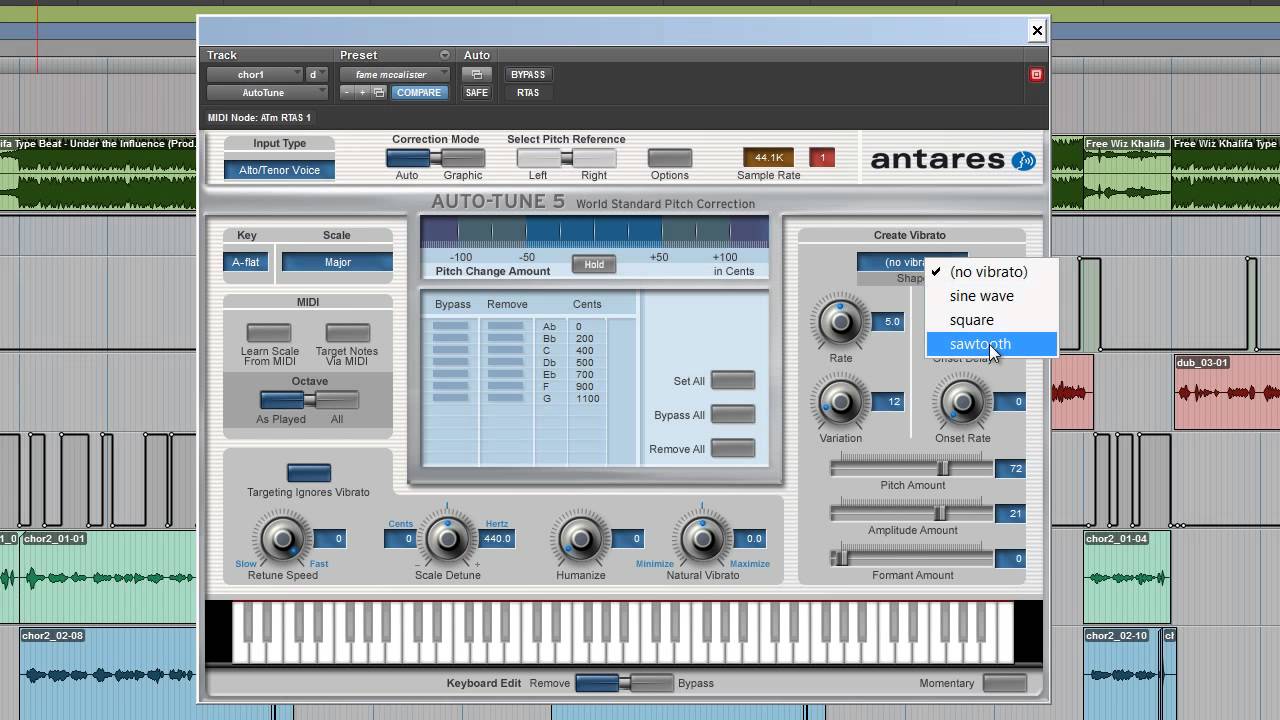
Task: Click the Natural Vibrato knob
Action: 702,539
